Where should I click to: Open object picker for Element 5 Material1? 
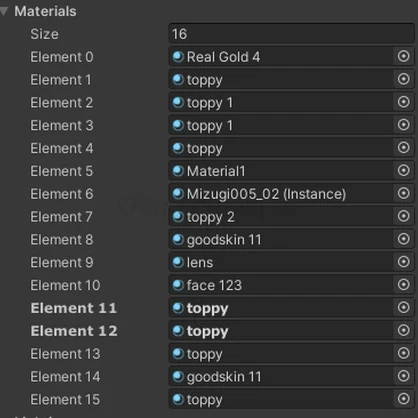click(x=403, y=171)
